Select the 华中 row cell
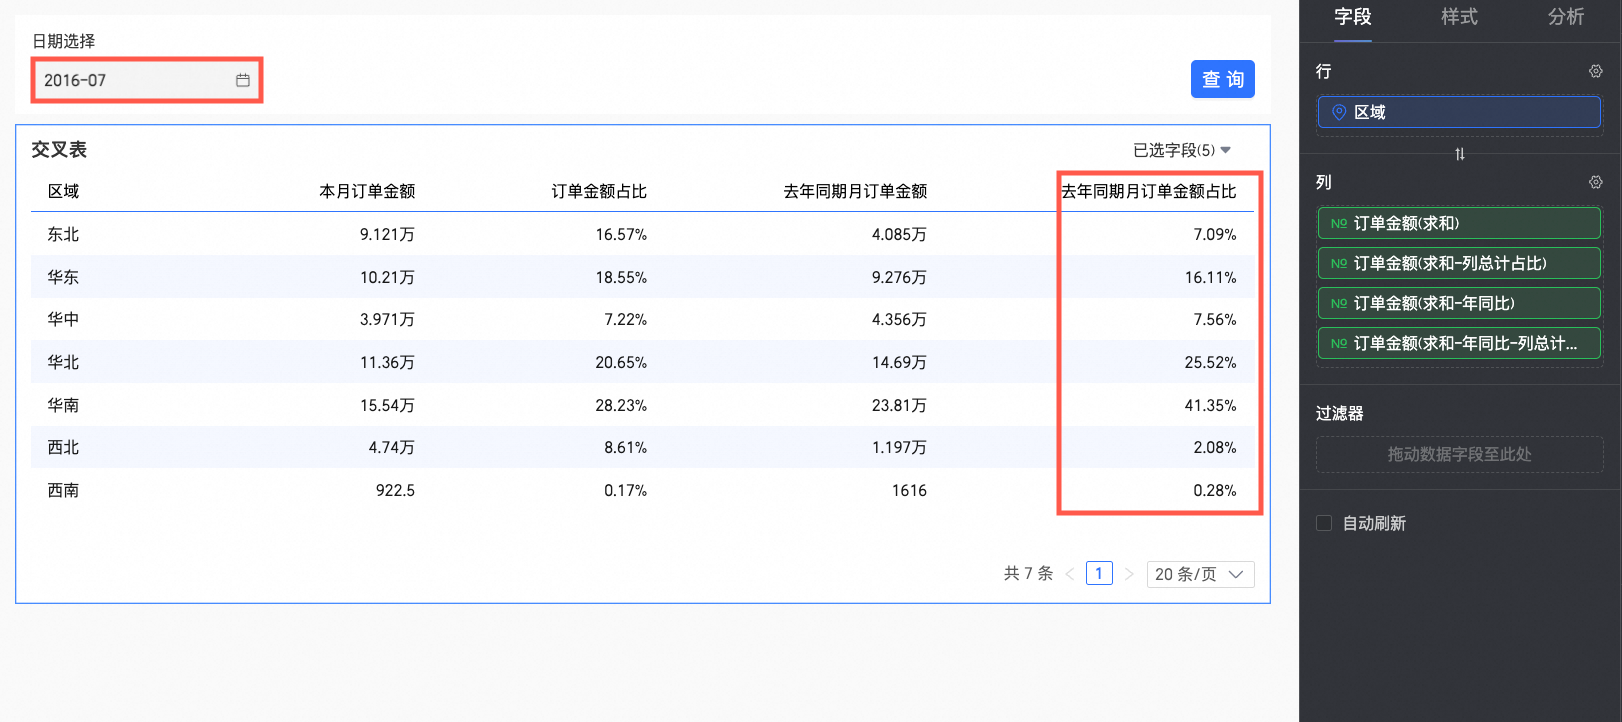Image resolution: width=1622 pixels, height=722 pixels. click(x=63, y=319)
